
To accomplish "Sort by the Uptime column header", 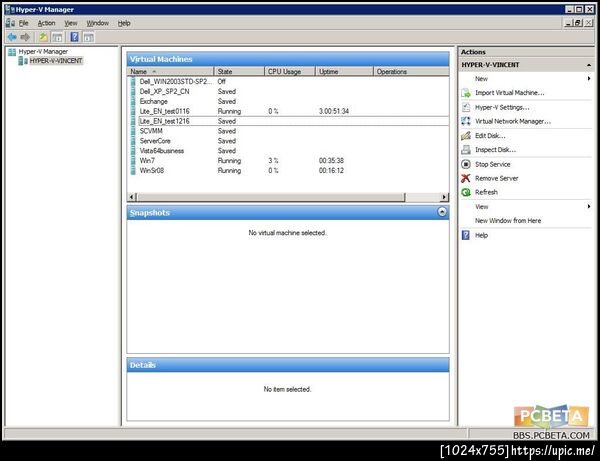I will (344, 72).
